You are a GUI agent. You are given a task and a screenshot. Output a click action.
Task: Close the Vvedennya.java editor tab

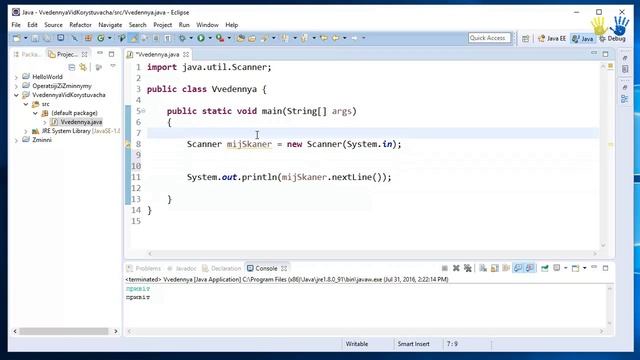click(x=186, y=54)
